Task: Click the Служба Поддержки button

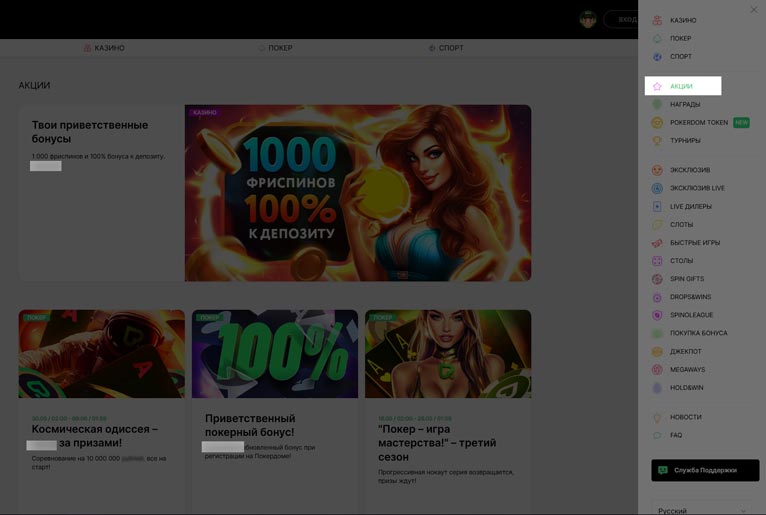Action: [x=705, y=470]
